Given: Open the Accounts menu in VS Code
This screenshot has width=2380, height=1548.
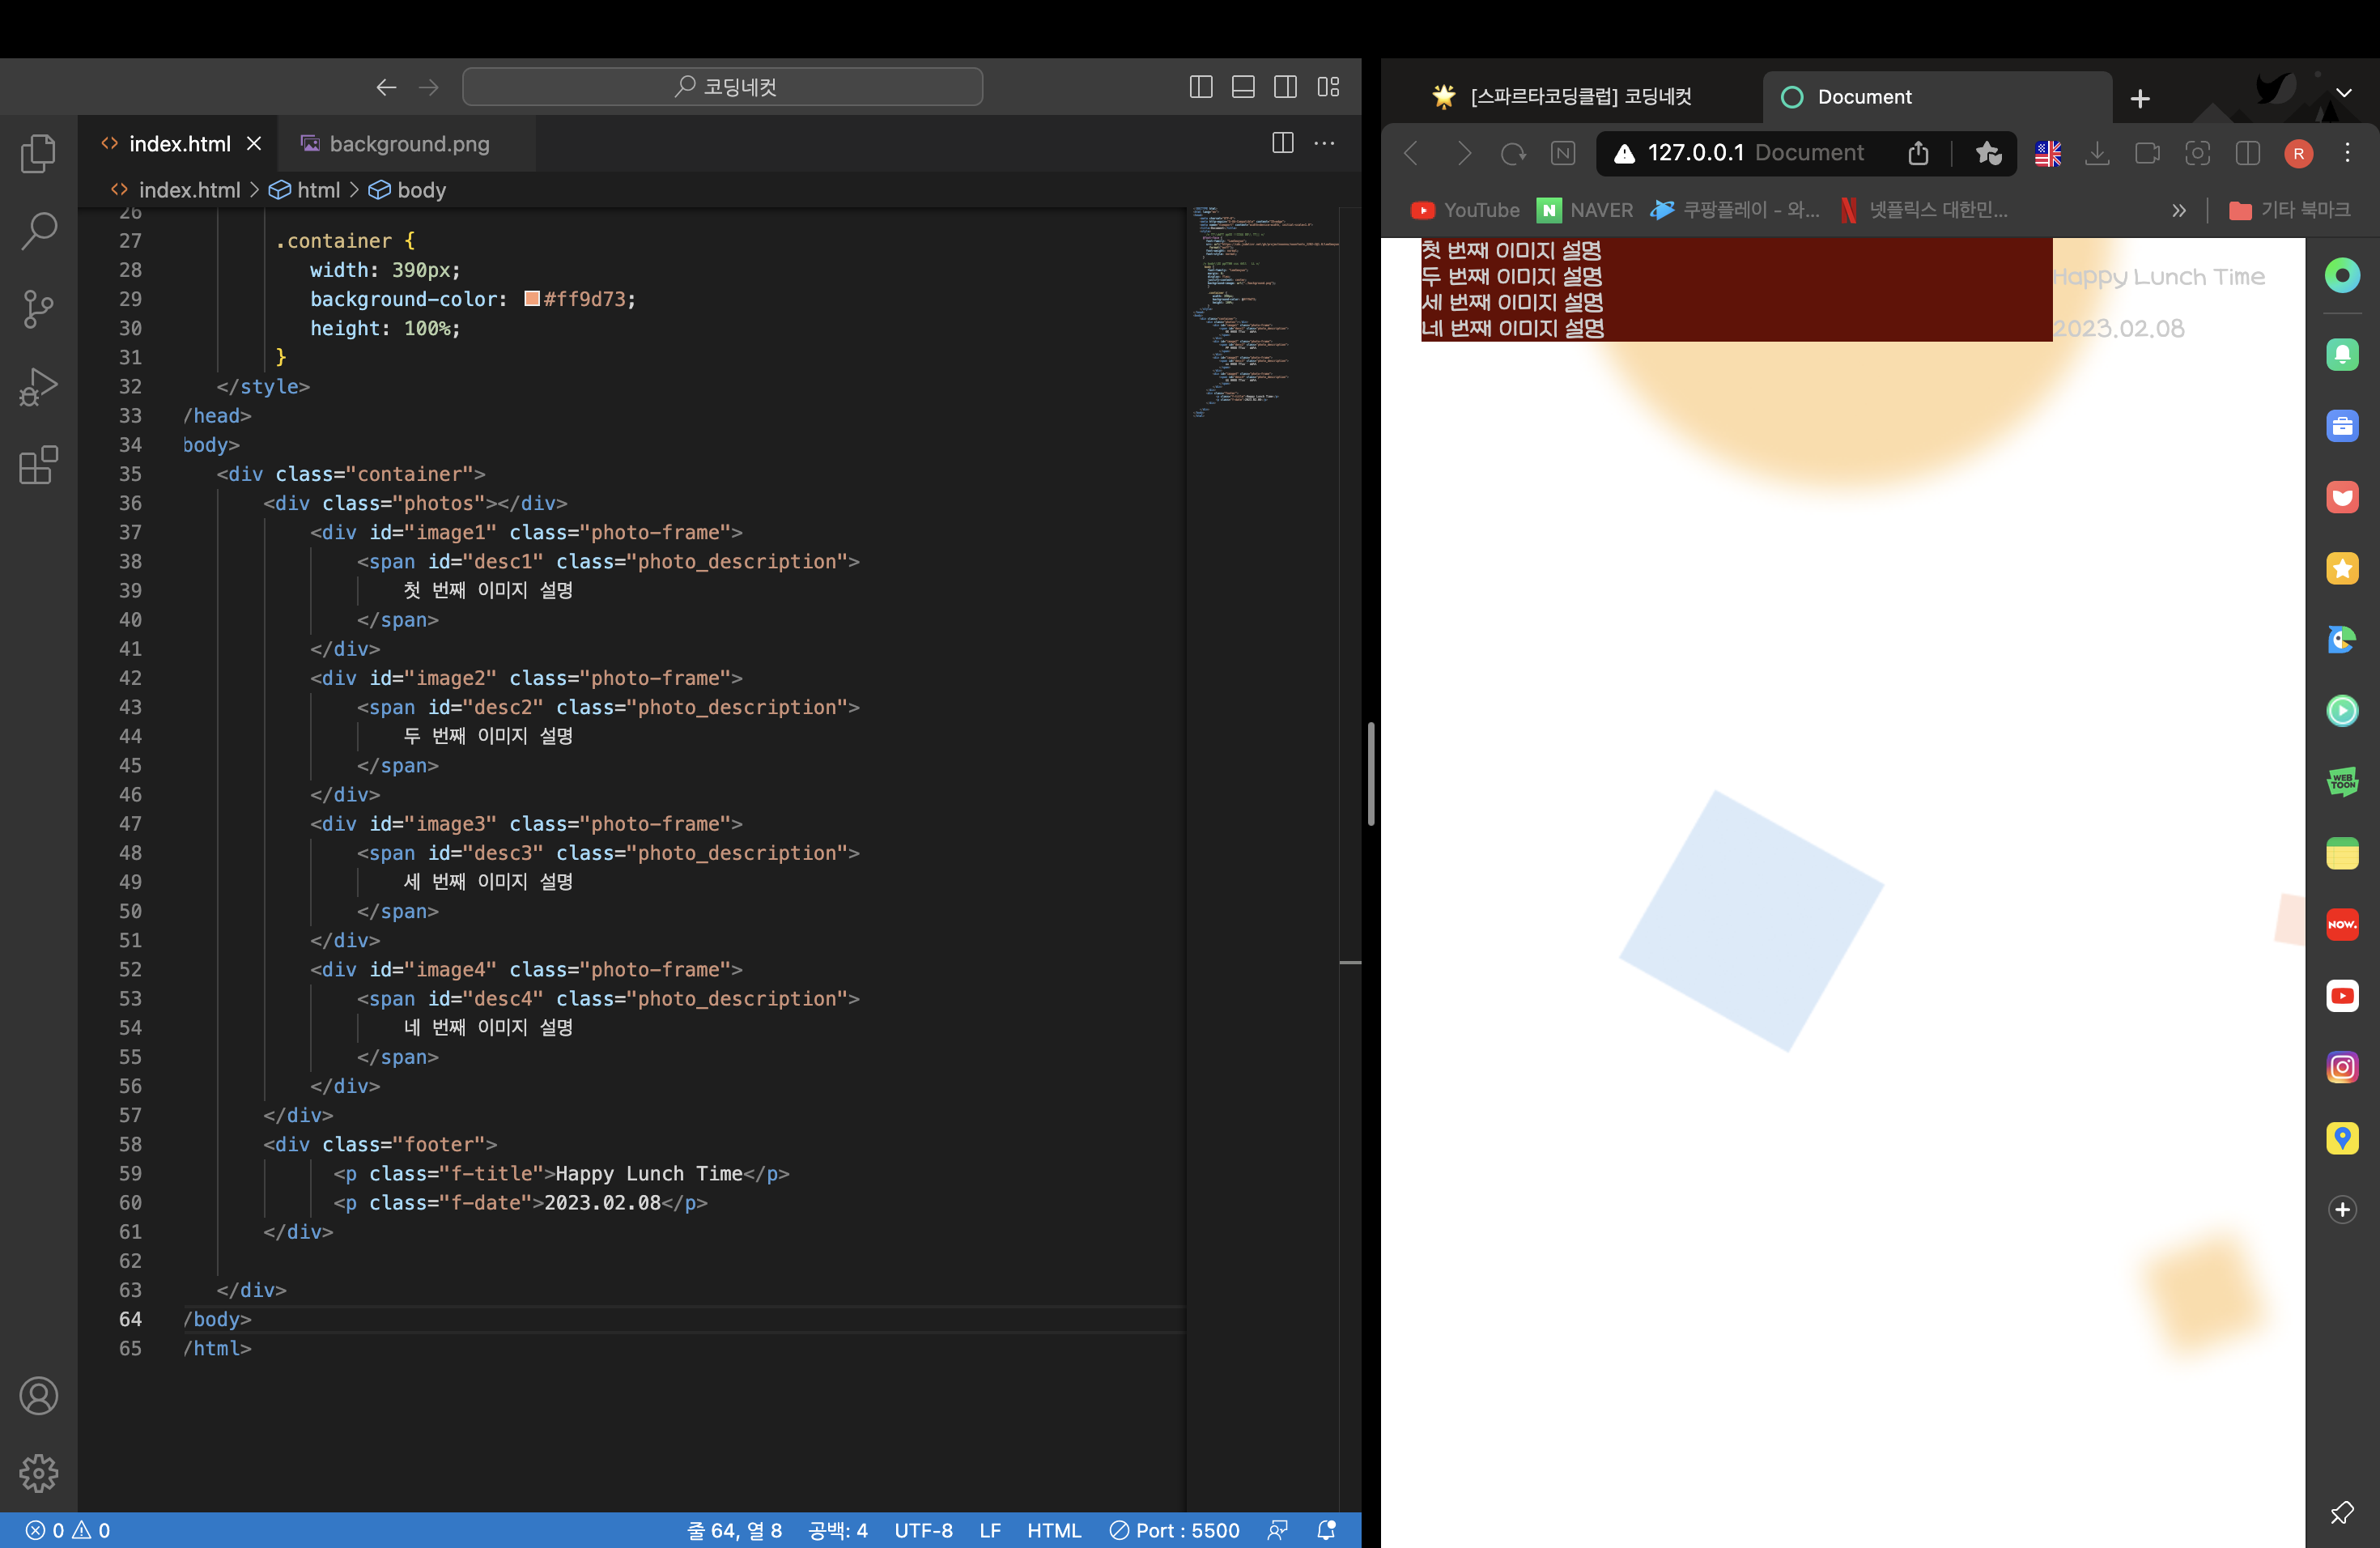Looking at the screenshot, I should point(38,1396).
